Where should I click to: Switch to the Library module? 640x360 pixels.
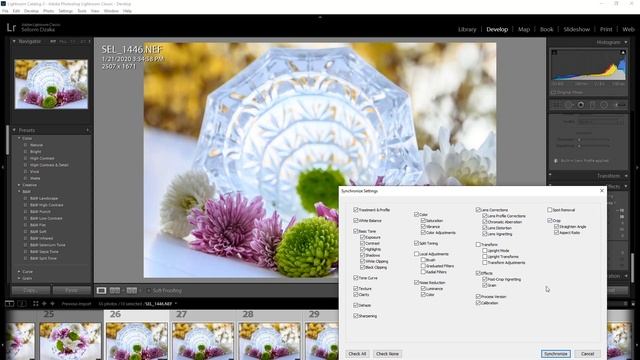(467, 29)
